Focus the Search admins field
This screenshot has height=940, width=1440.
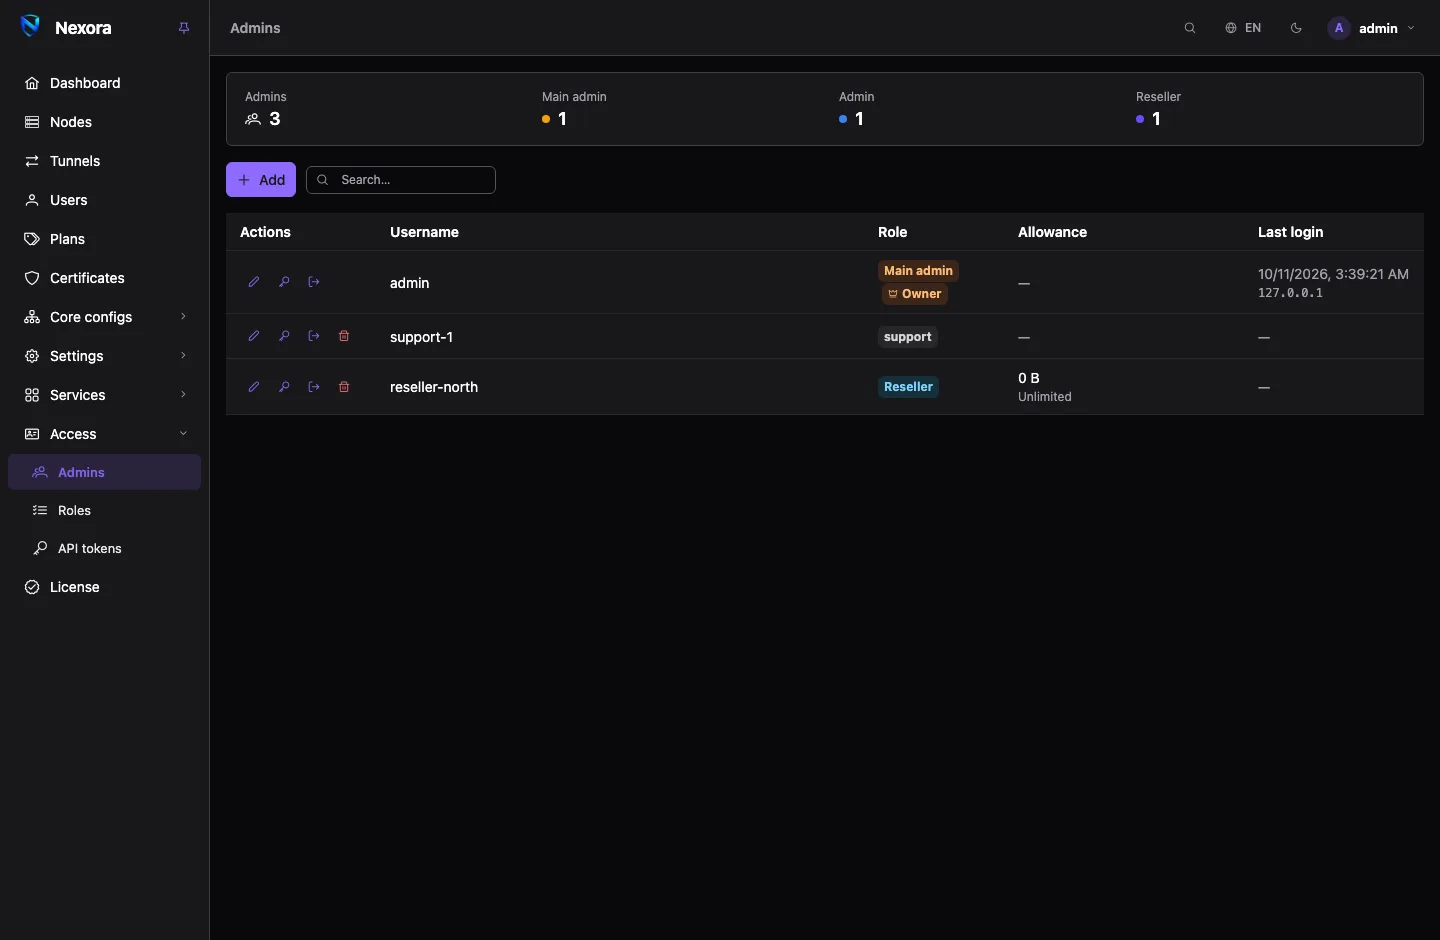coord(401,180)
